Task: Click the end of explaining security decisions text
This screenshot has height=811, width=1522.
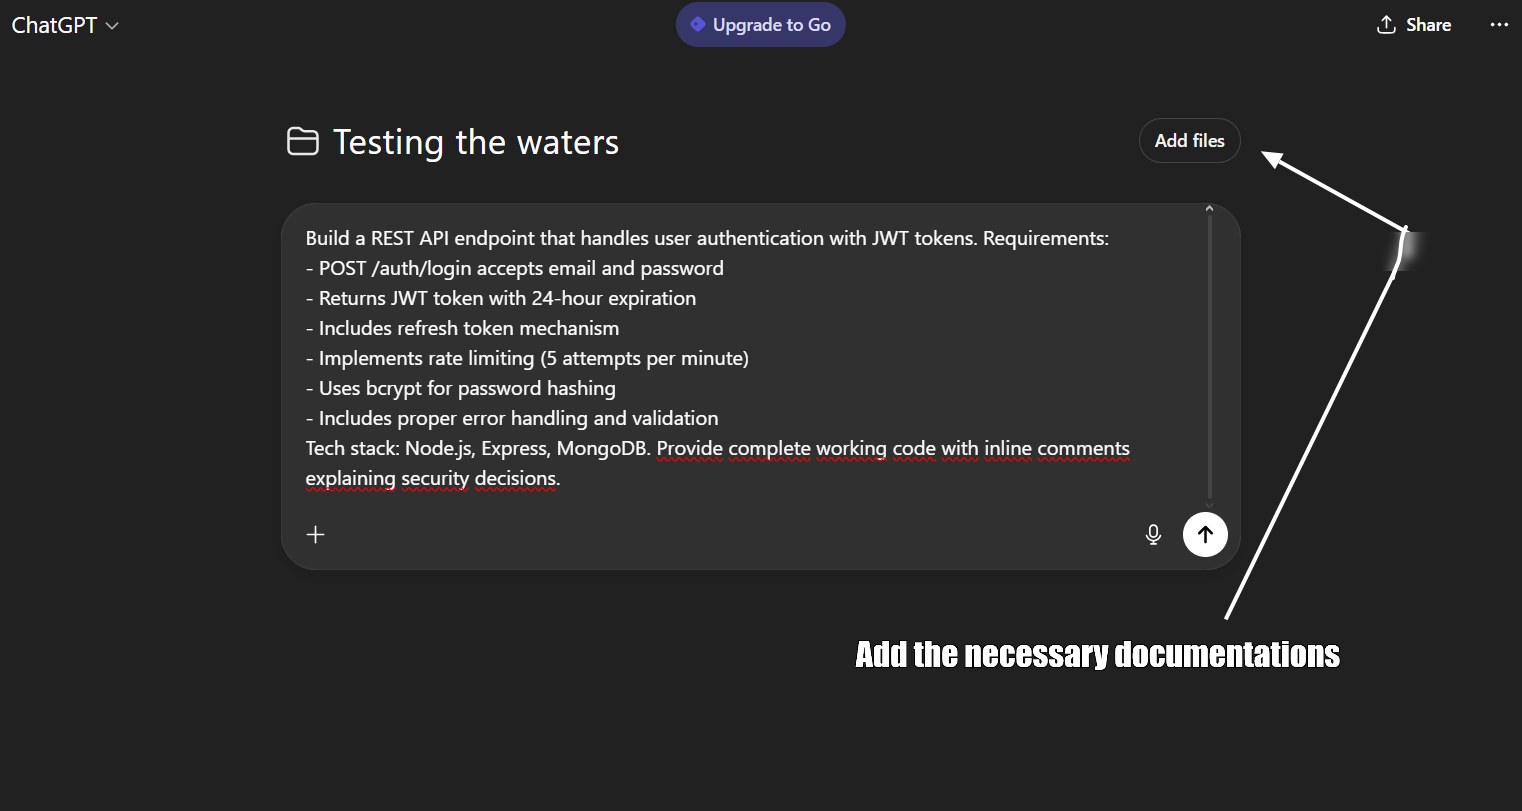Action: click(560, 479)
